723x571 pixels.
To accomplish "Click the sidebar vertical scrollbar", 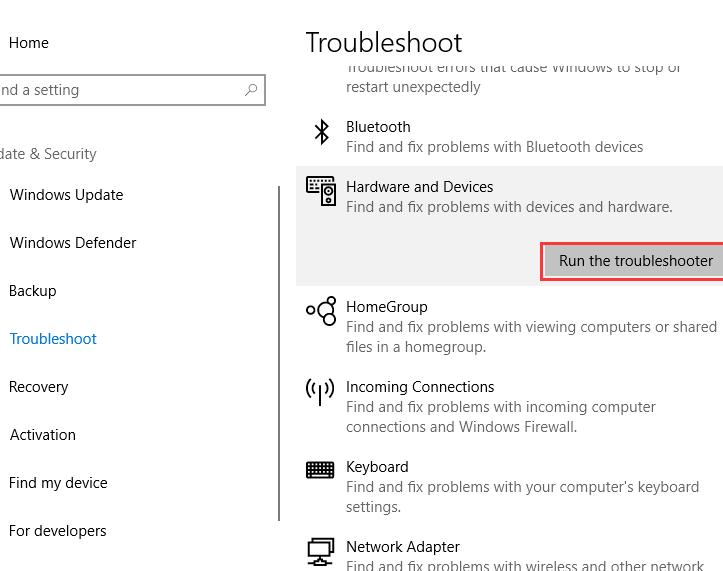I will 279,353.
